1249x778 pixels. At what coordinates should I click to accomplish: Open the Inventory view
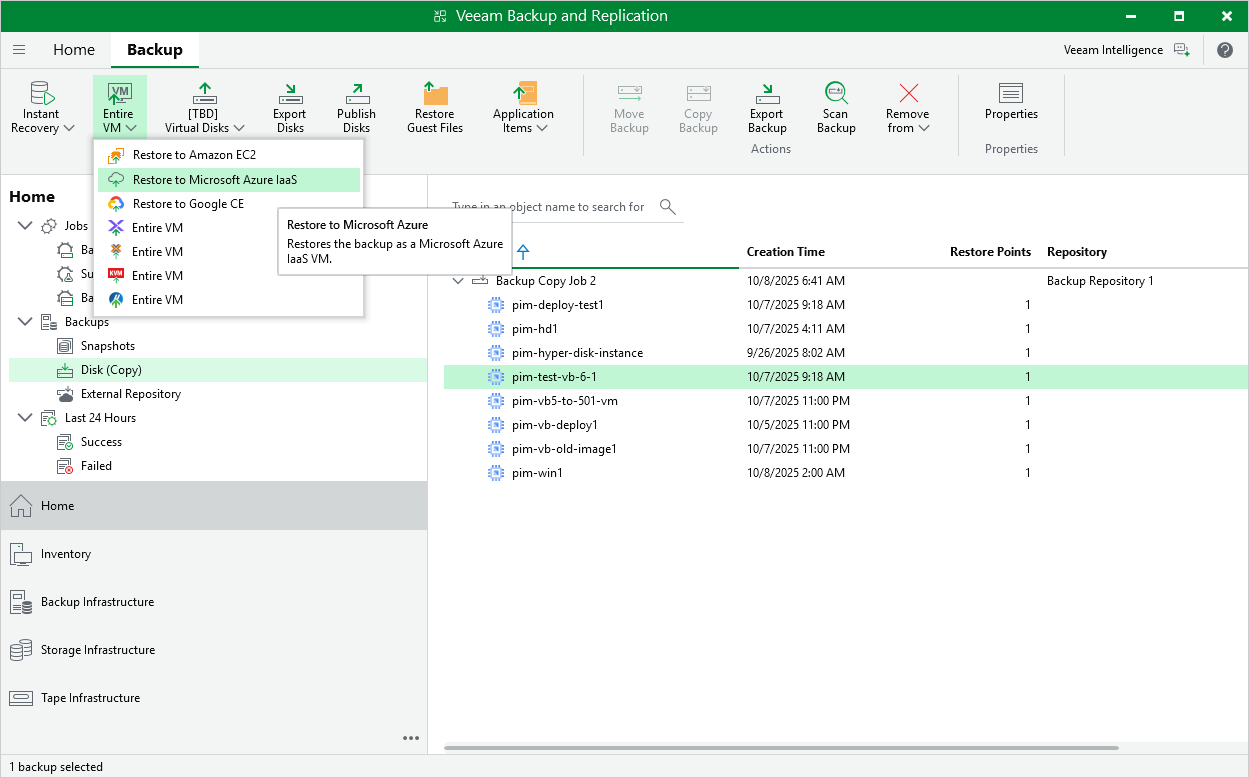pyautogui.click(x=214, y=554)
